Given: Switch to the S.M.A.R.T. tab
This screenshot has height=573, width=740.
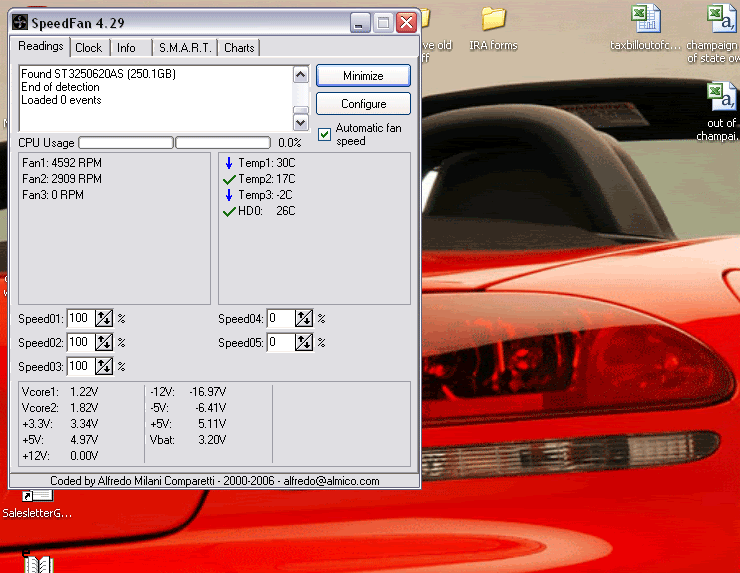Looking at the screenshot, I should tap(185, 48).
